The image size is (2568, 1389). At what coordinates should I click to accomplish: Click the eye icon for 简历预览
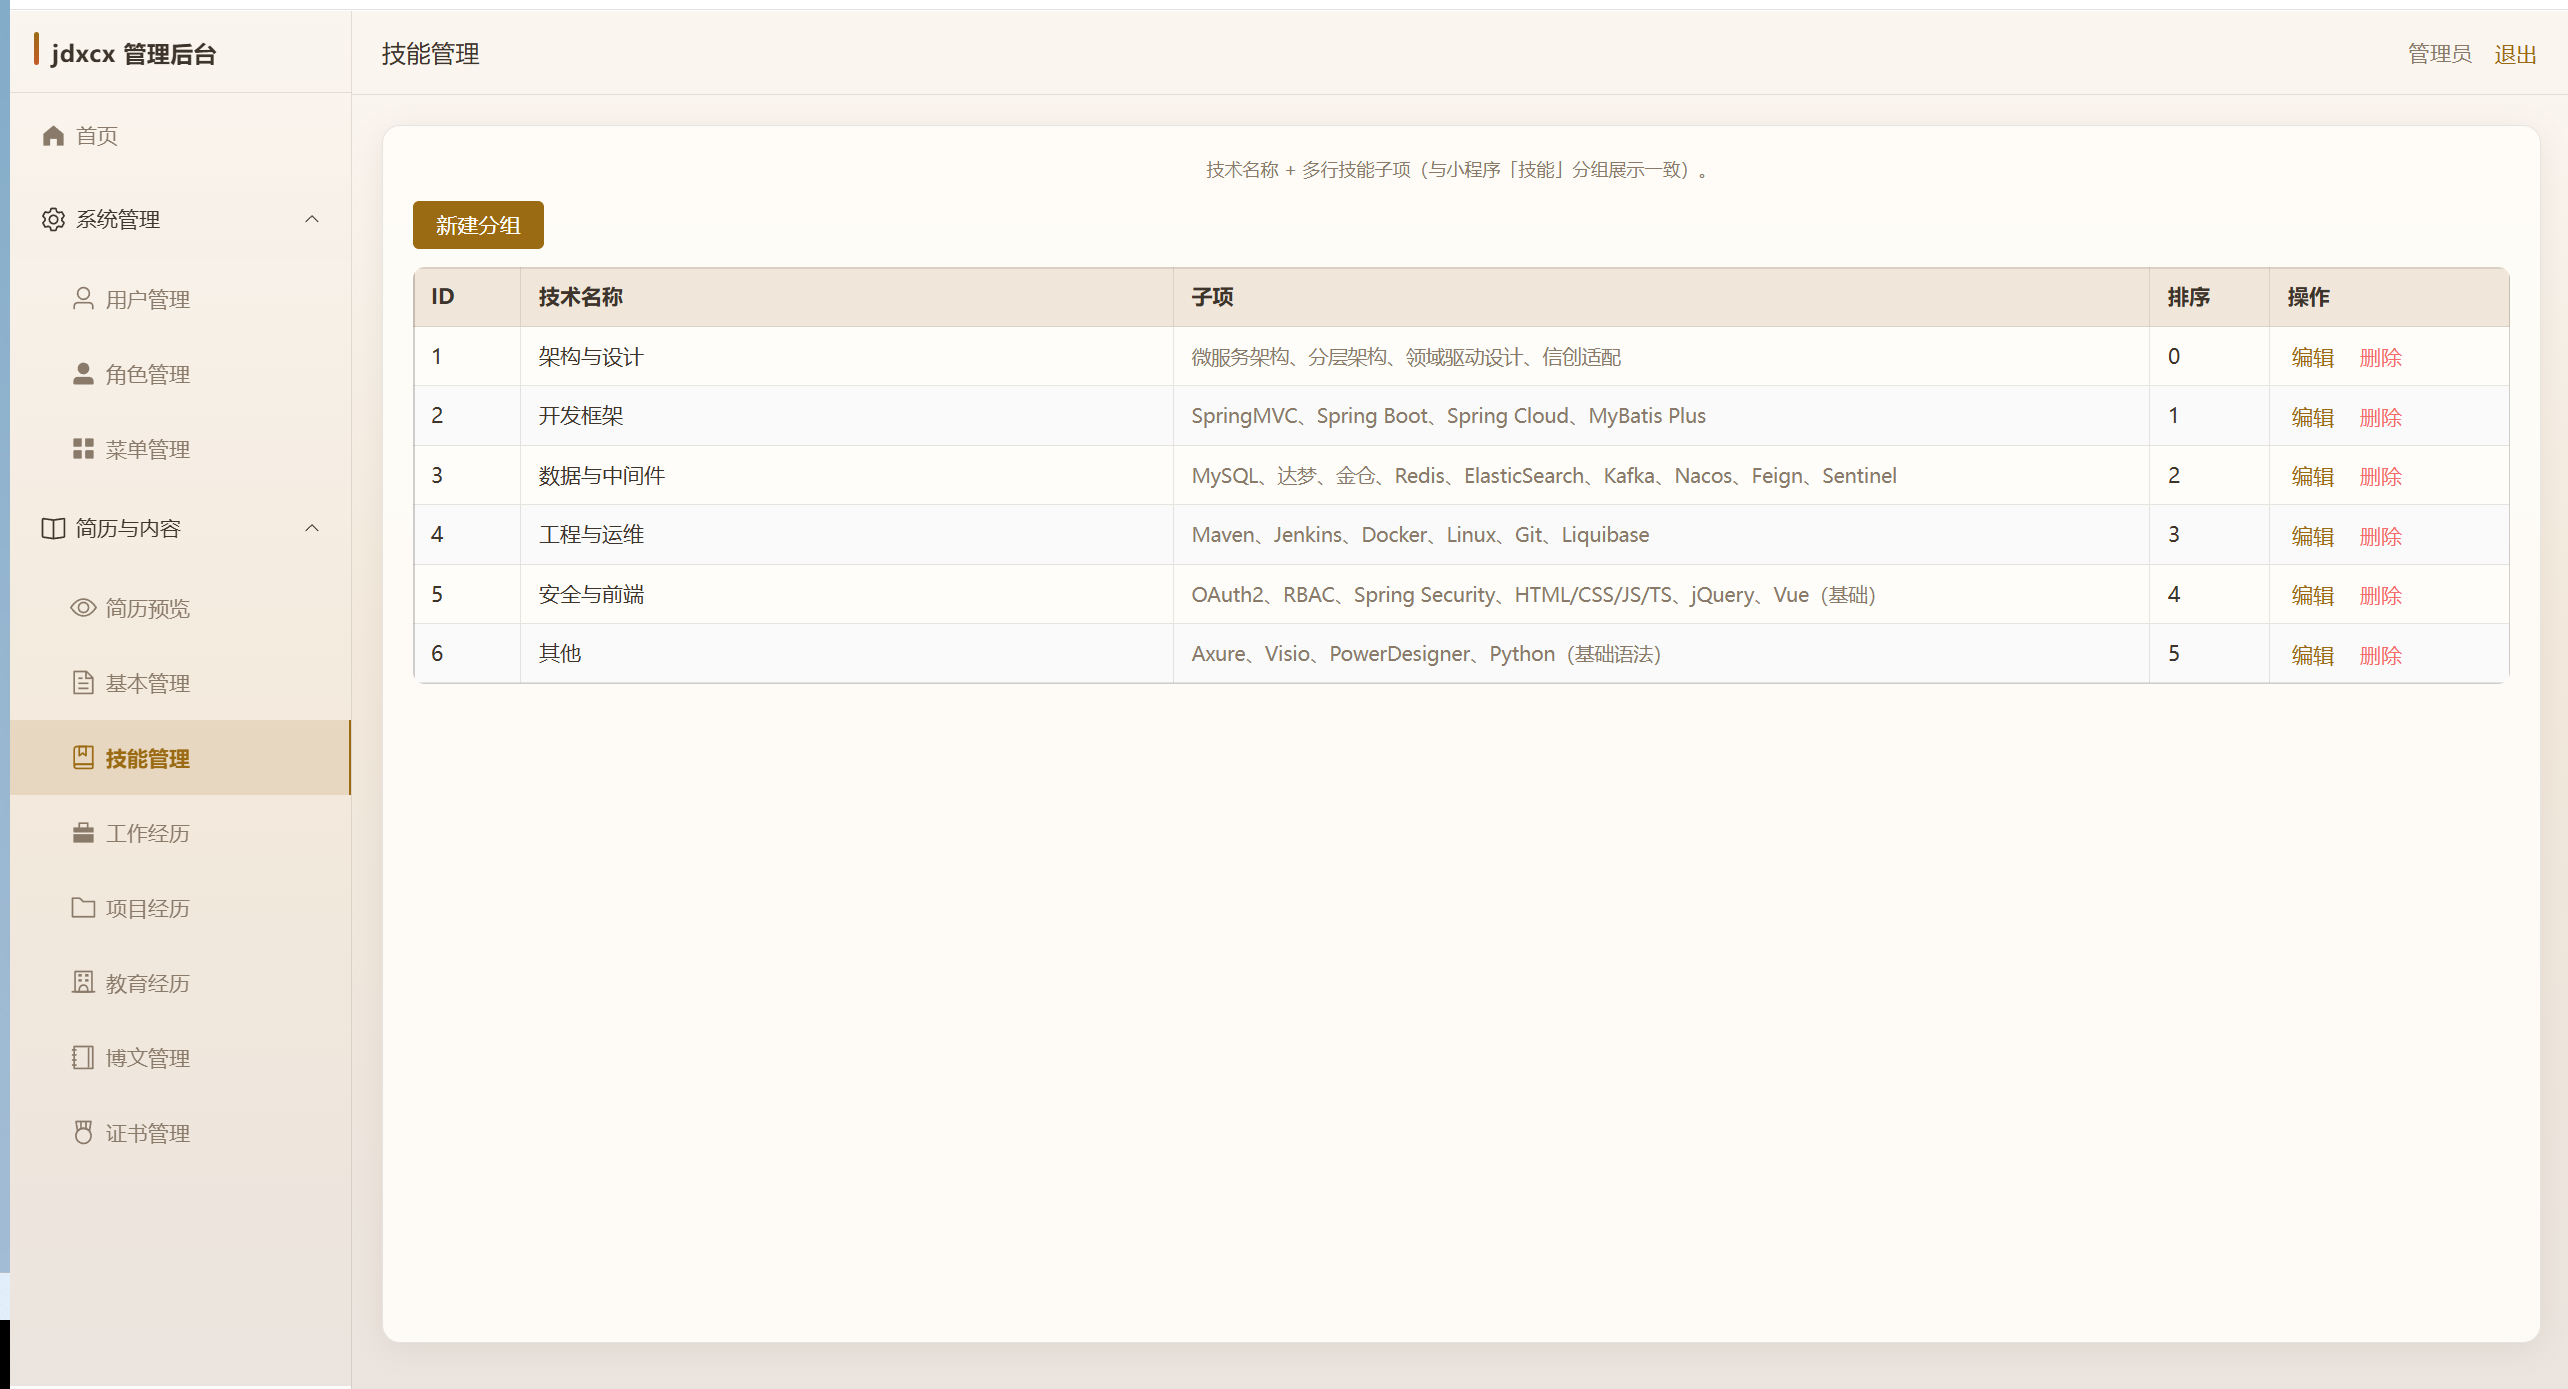click(x=83, y=608)
